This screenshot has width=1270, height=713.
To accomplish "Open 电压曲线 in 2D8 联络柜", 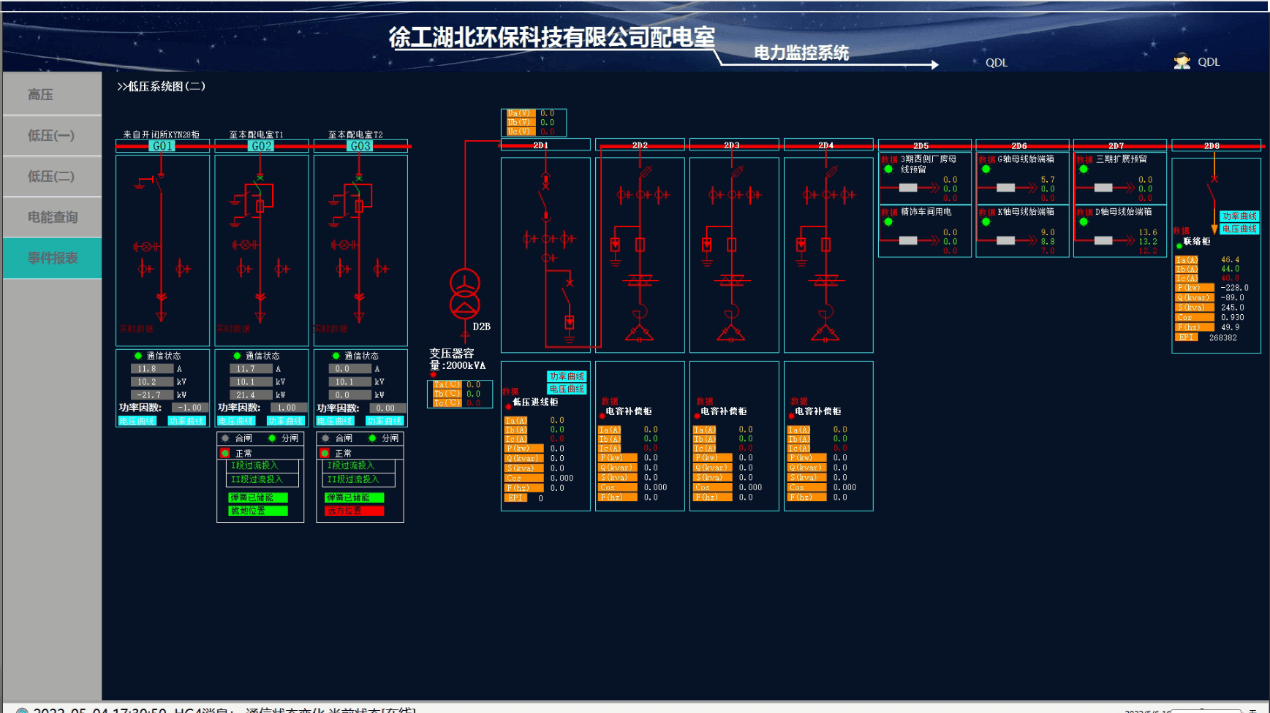I will (1240, 229).
